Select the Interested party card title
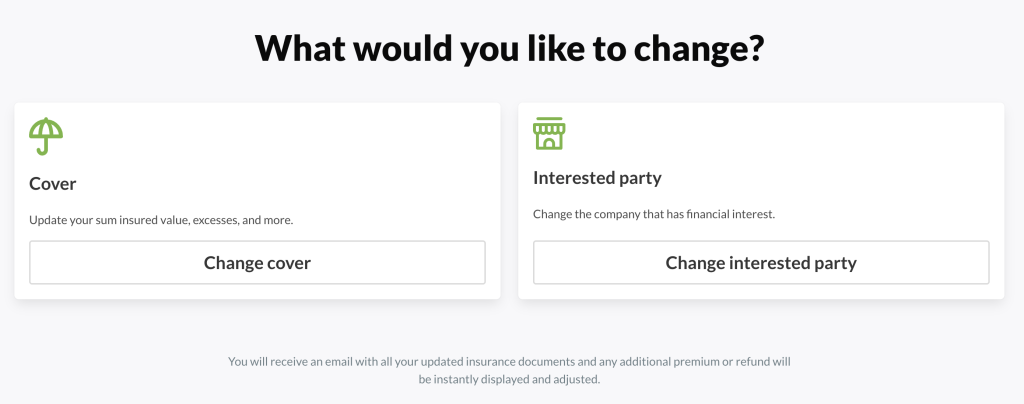1024x404 pixels. pyautogui.click(x=597, y=178)
